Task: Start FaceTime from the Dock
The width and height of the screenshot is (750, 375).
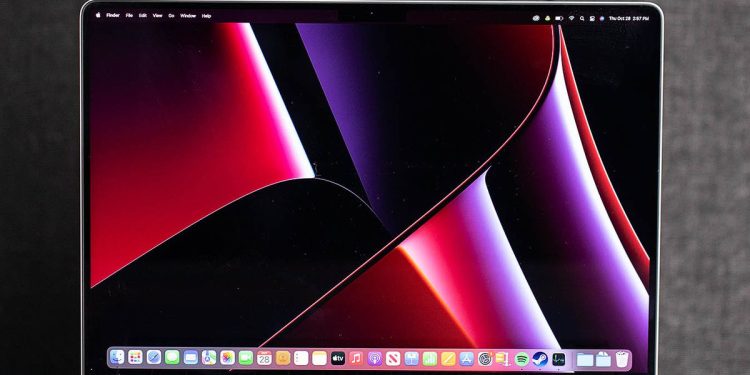Action: coord(246,357)
